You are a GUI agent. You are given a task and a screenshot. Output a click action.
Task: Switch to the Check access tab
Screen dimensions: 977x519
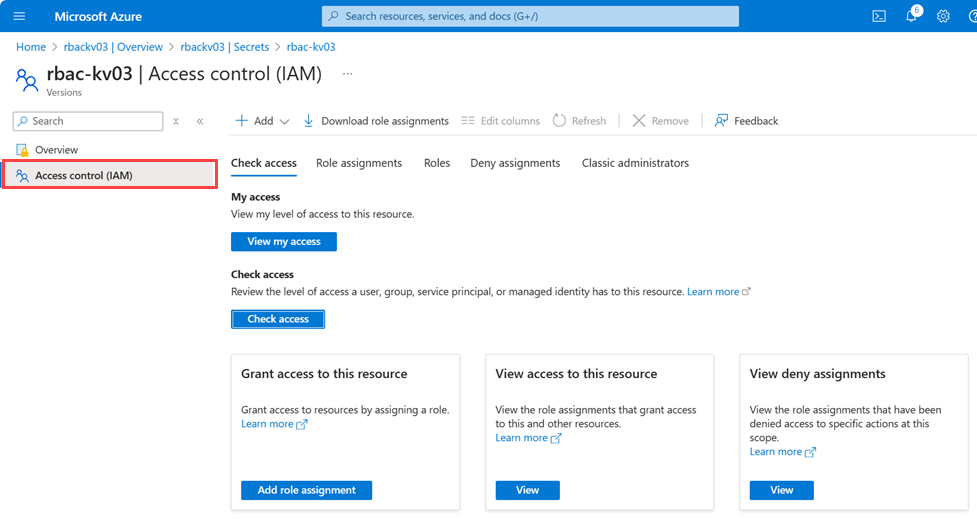(264, 163)
